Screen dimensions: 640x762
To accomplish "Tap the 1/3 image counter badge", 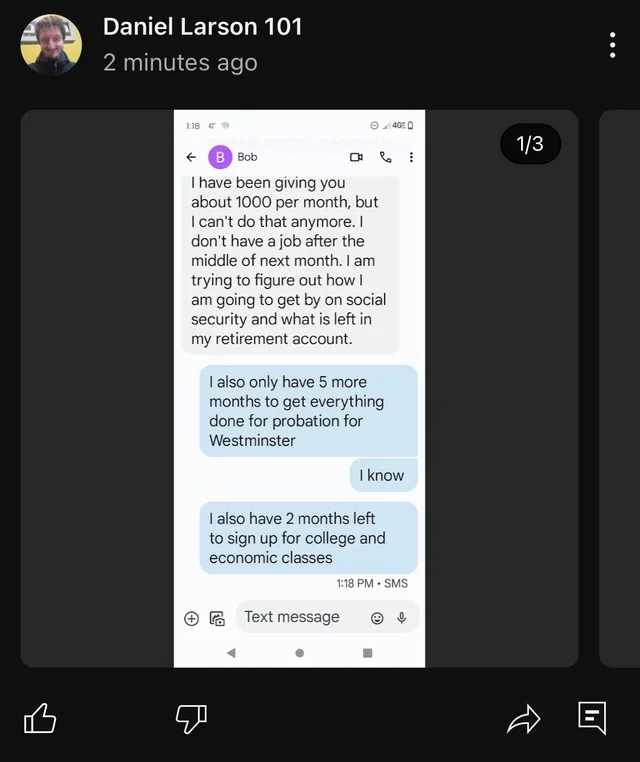I will (530, 144).
